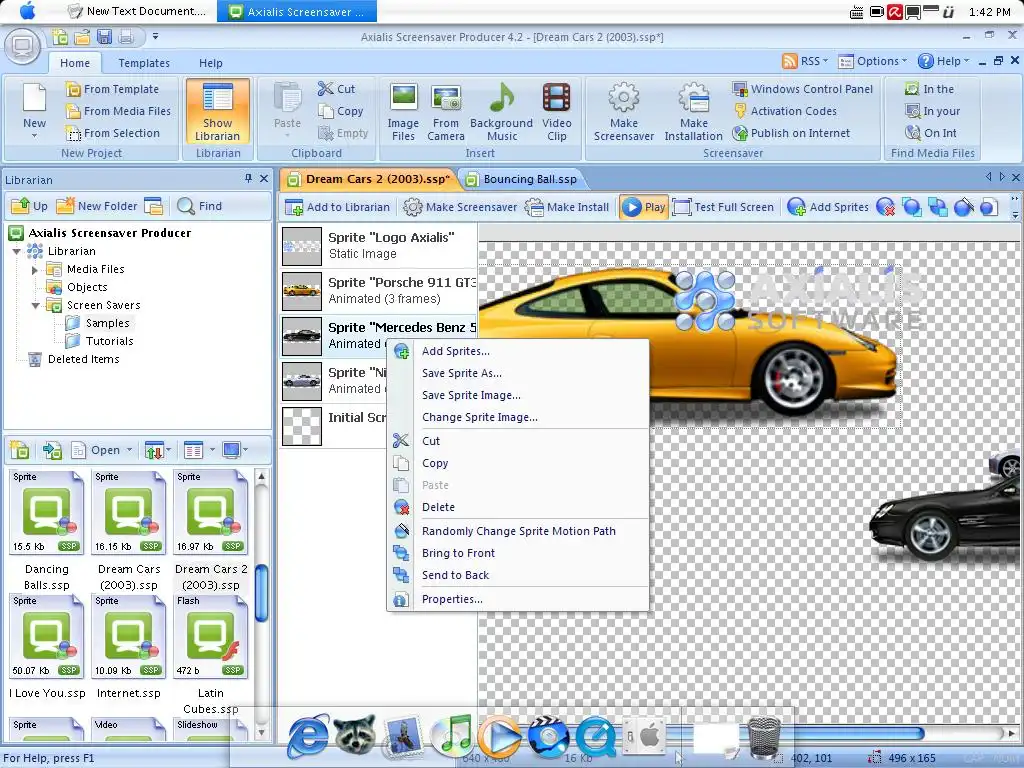
Task: Open the RSS dropdown
Action: click(805, 61)
